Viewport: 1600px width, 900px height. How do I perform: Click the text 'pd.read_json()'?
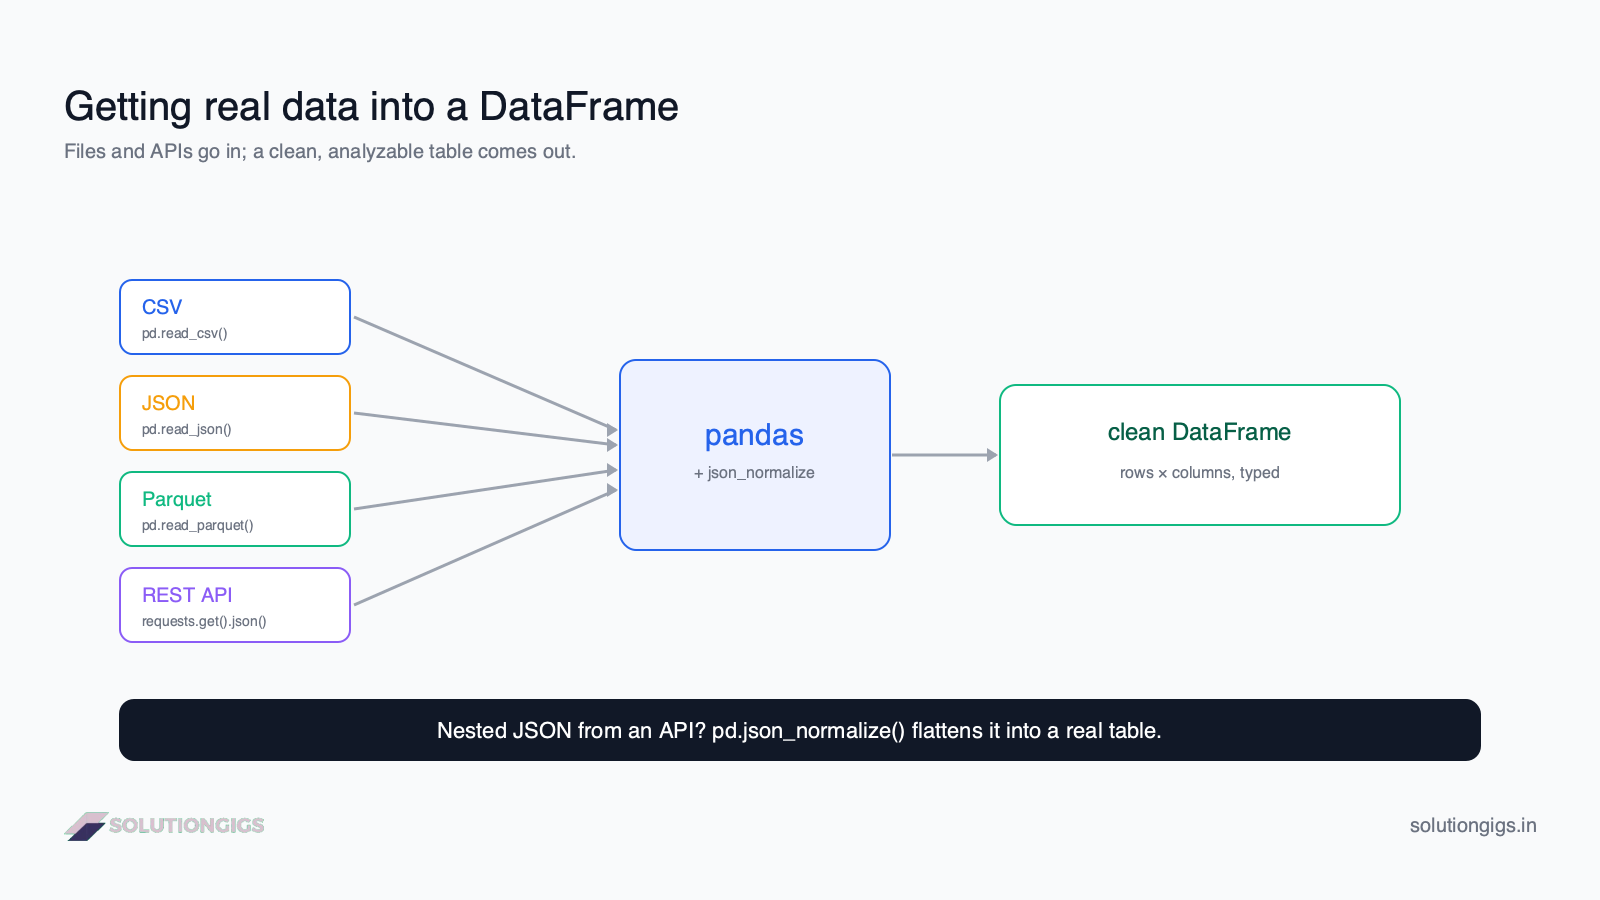pos(187,429)
